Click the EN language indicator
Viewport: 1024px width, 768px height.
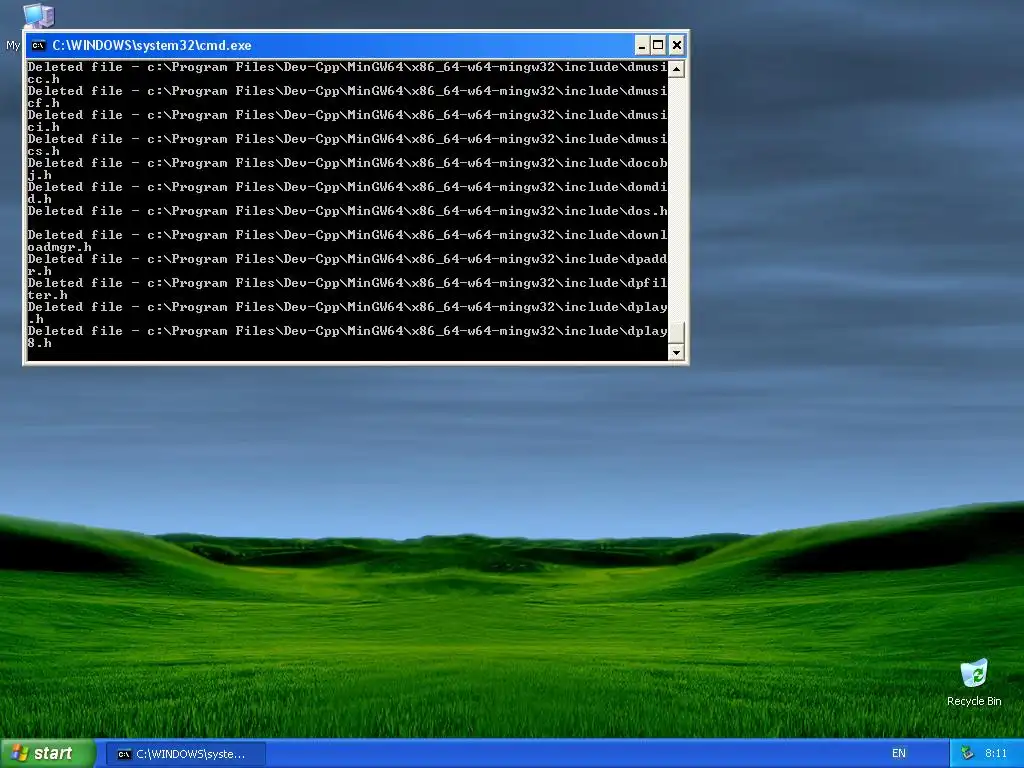pos(899,753)
